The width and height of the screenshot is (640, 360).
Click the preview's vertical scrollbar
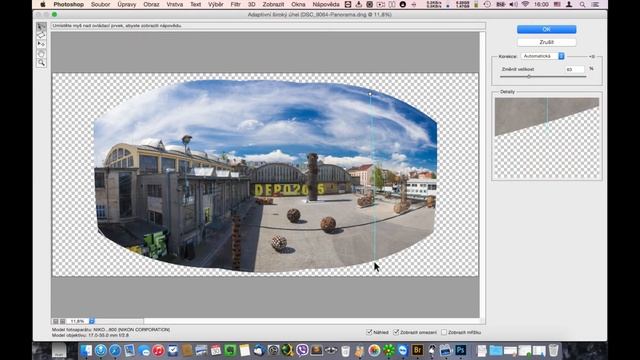click(482, 175)
